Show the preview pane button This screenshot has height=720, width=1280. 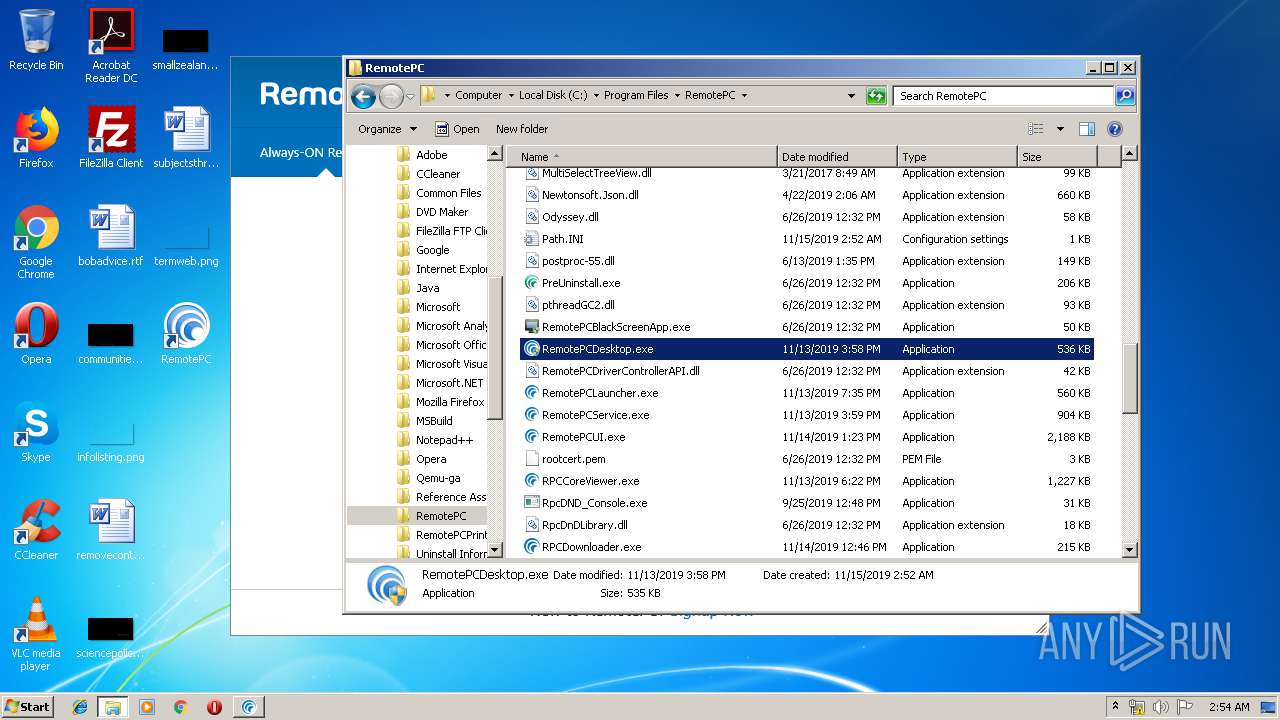tap(1087, 129)
